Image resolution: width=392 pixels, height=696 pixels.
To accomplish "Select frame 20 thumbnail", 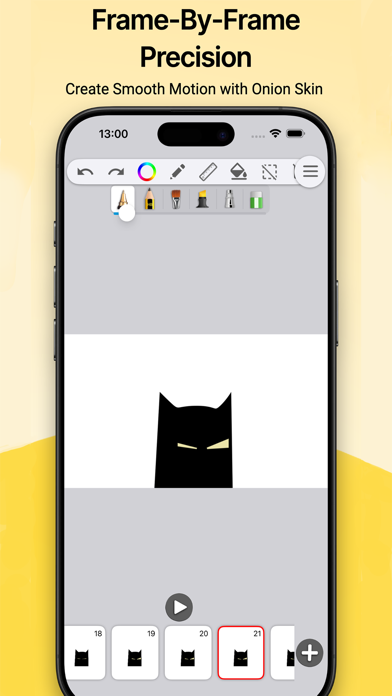I will tap(188, 653).
